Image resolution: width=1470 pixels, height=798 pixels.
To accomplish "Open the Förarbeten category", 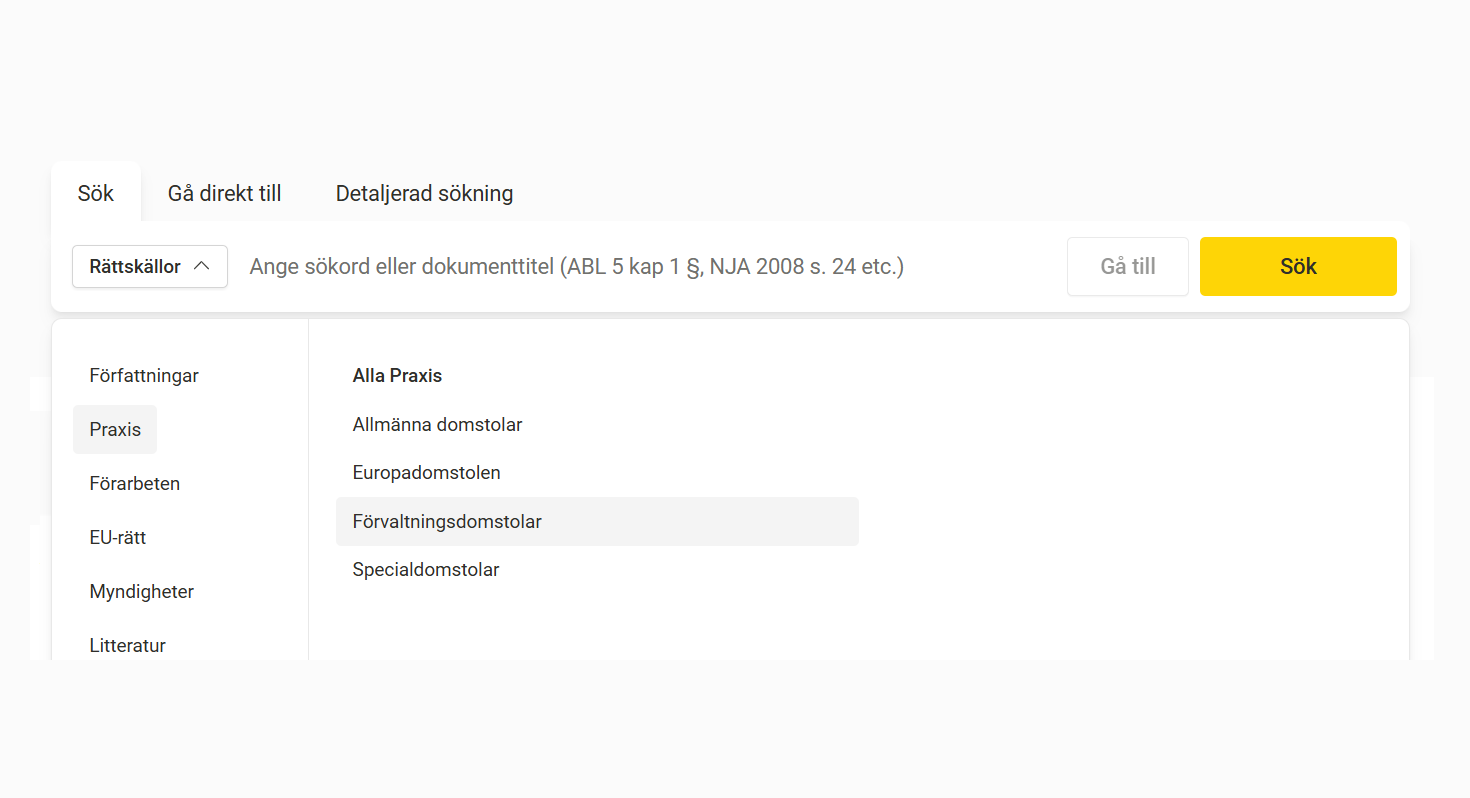I will [x=135, y=484].
